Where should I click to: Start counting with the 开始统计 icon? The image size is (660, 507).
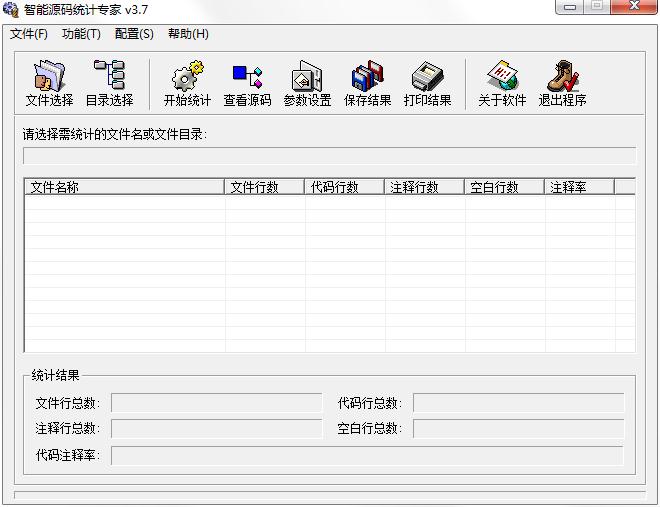[x=187, y=83]
